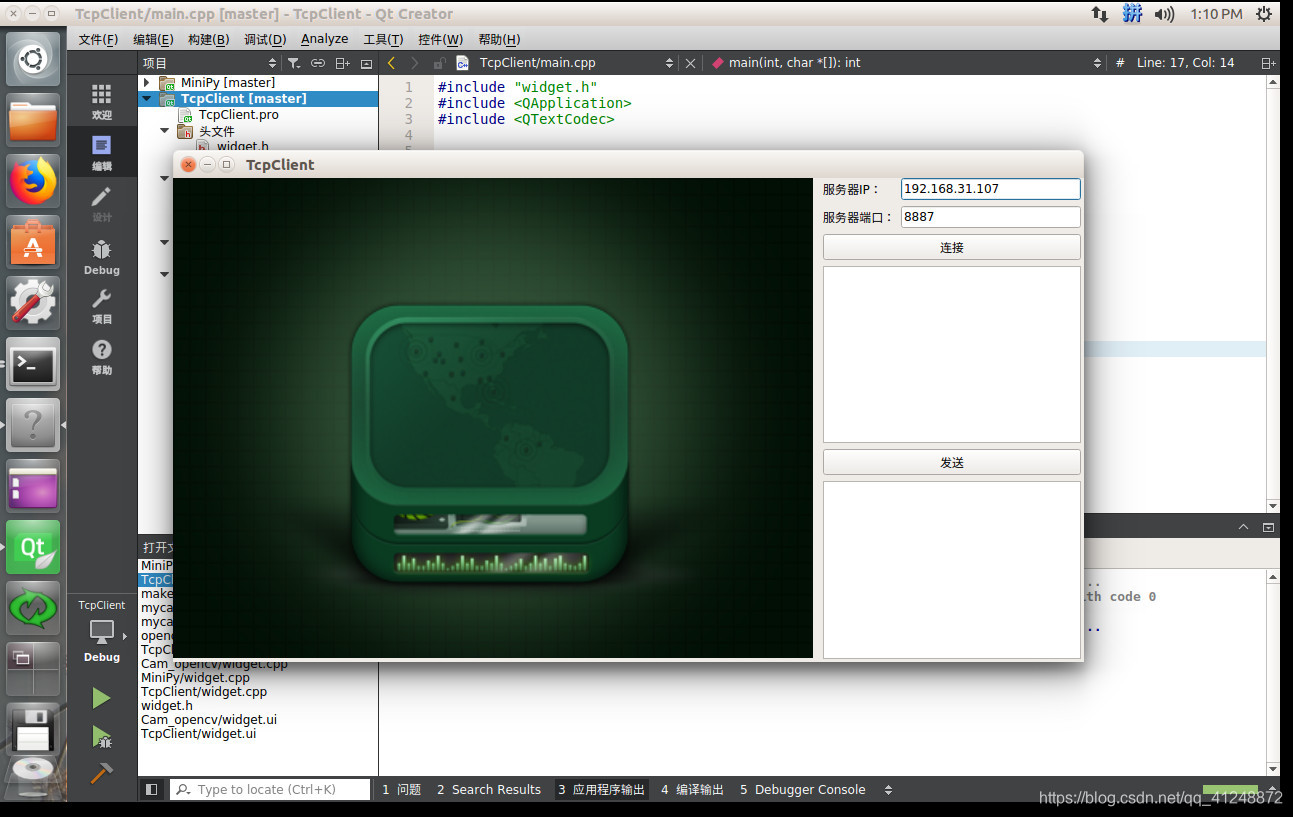
Task: Switch to the 1 问题 issues pane
Action: (402, 790)
